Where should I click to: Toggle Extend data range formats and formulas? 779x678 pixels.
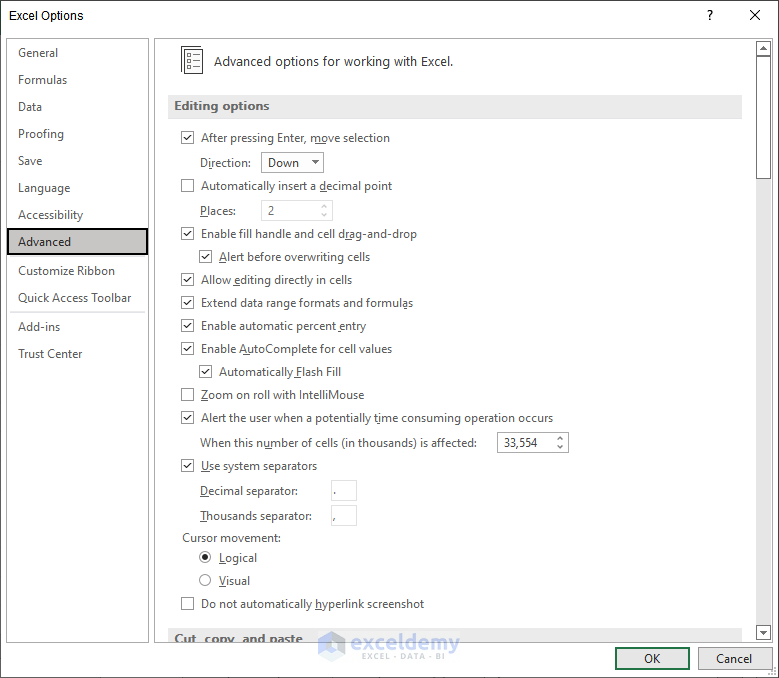click(187, 302)
